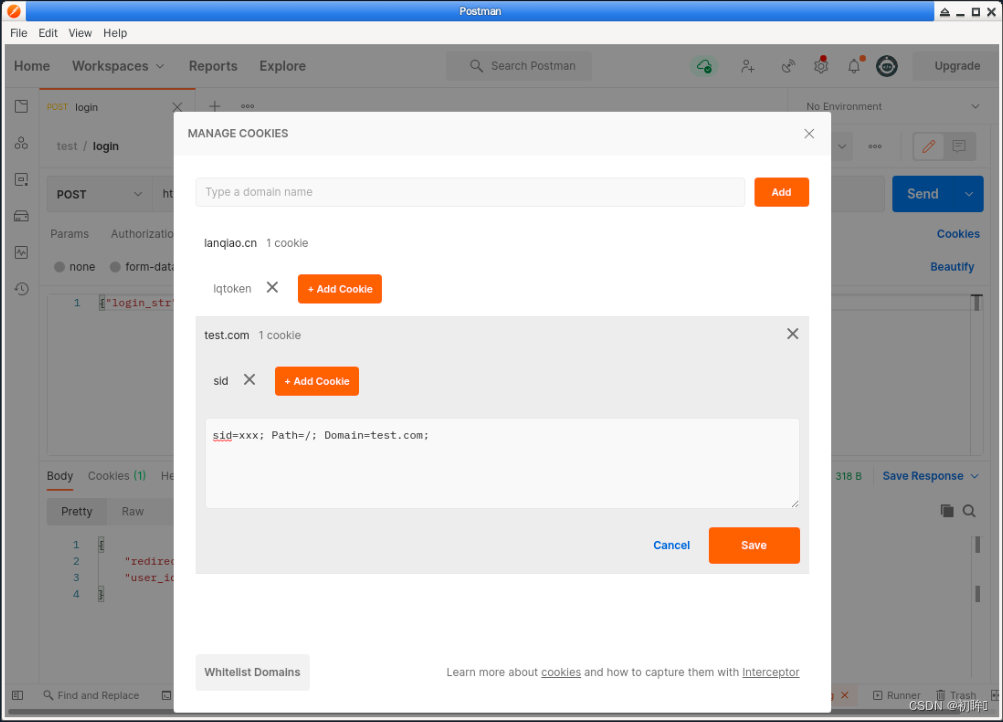
Task: Switch to response Body tab
Action: (x=59, y=476)
